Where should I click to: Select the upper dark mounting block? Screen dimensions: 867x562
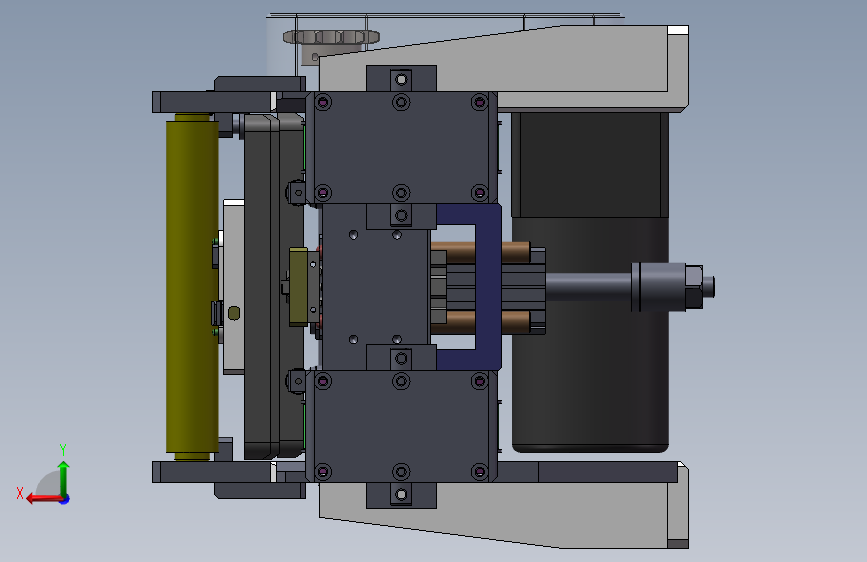[x=401, y=147]
